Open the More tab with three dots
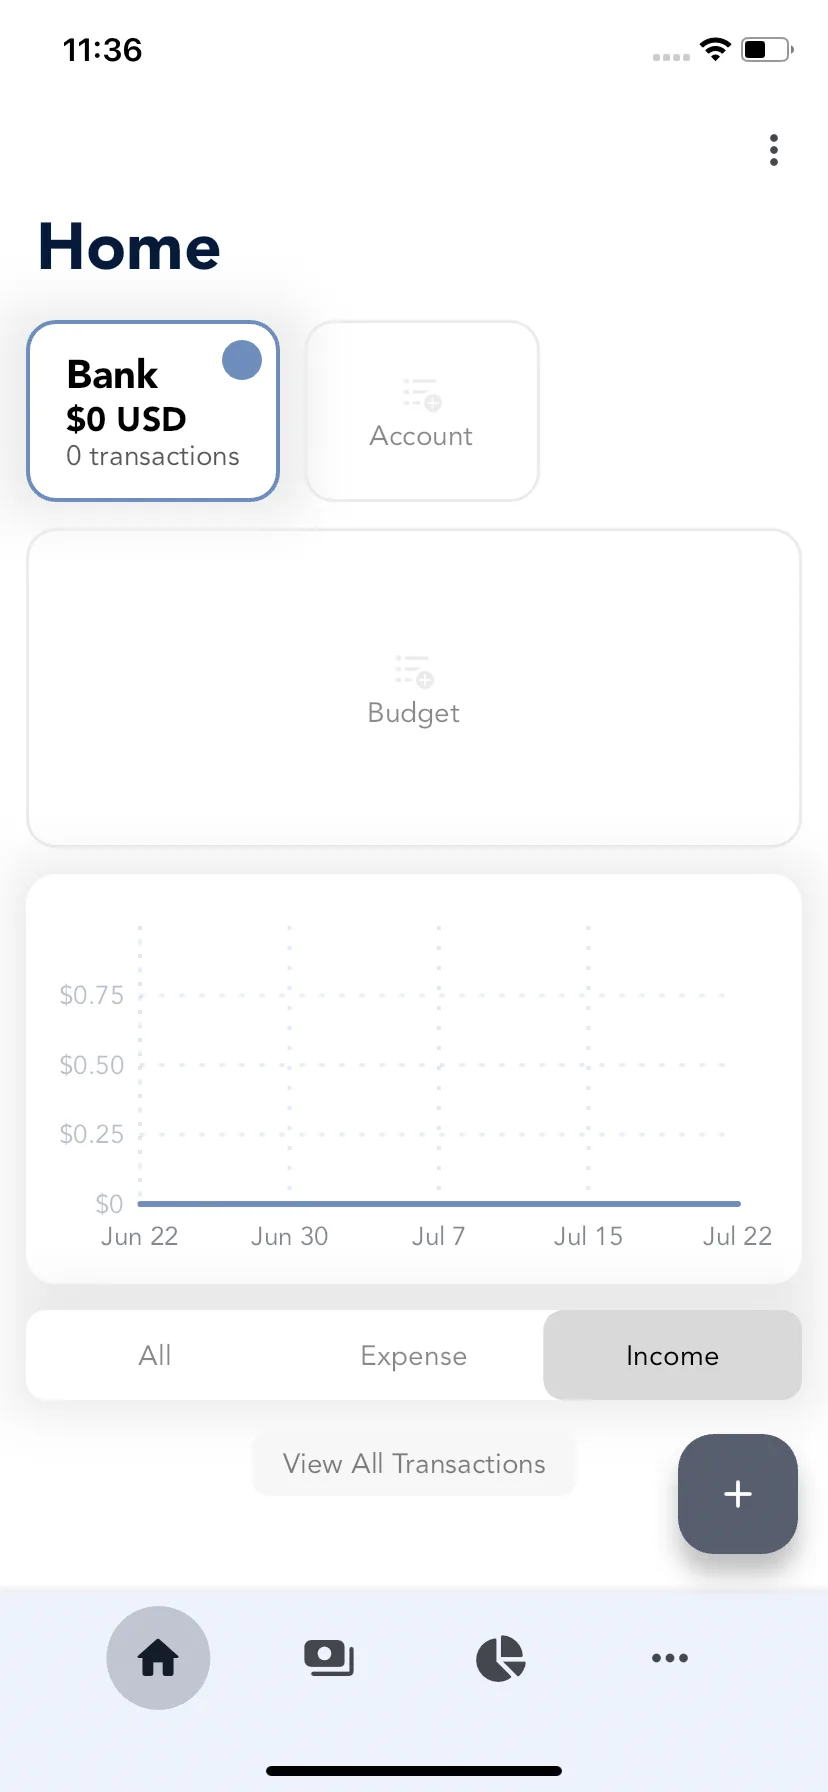This screenshot has width=828, height=1792. [670, 1658]
